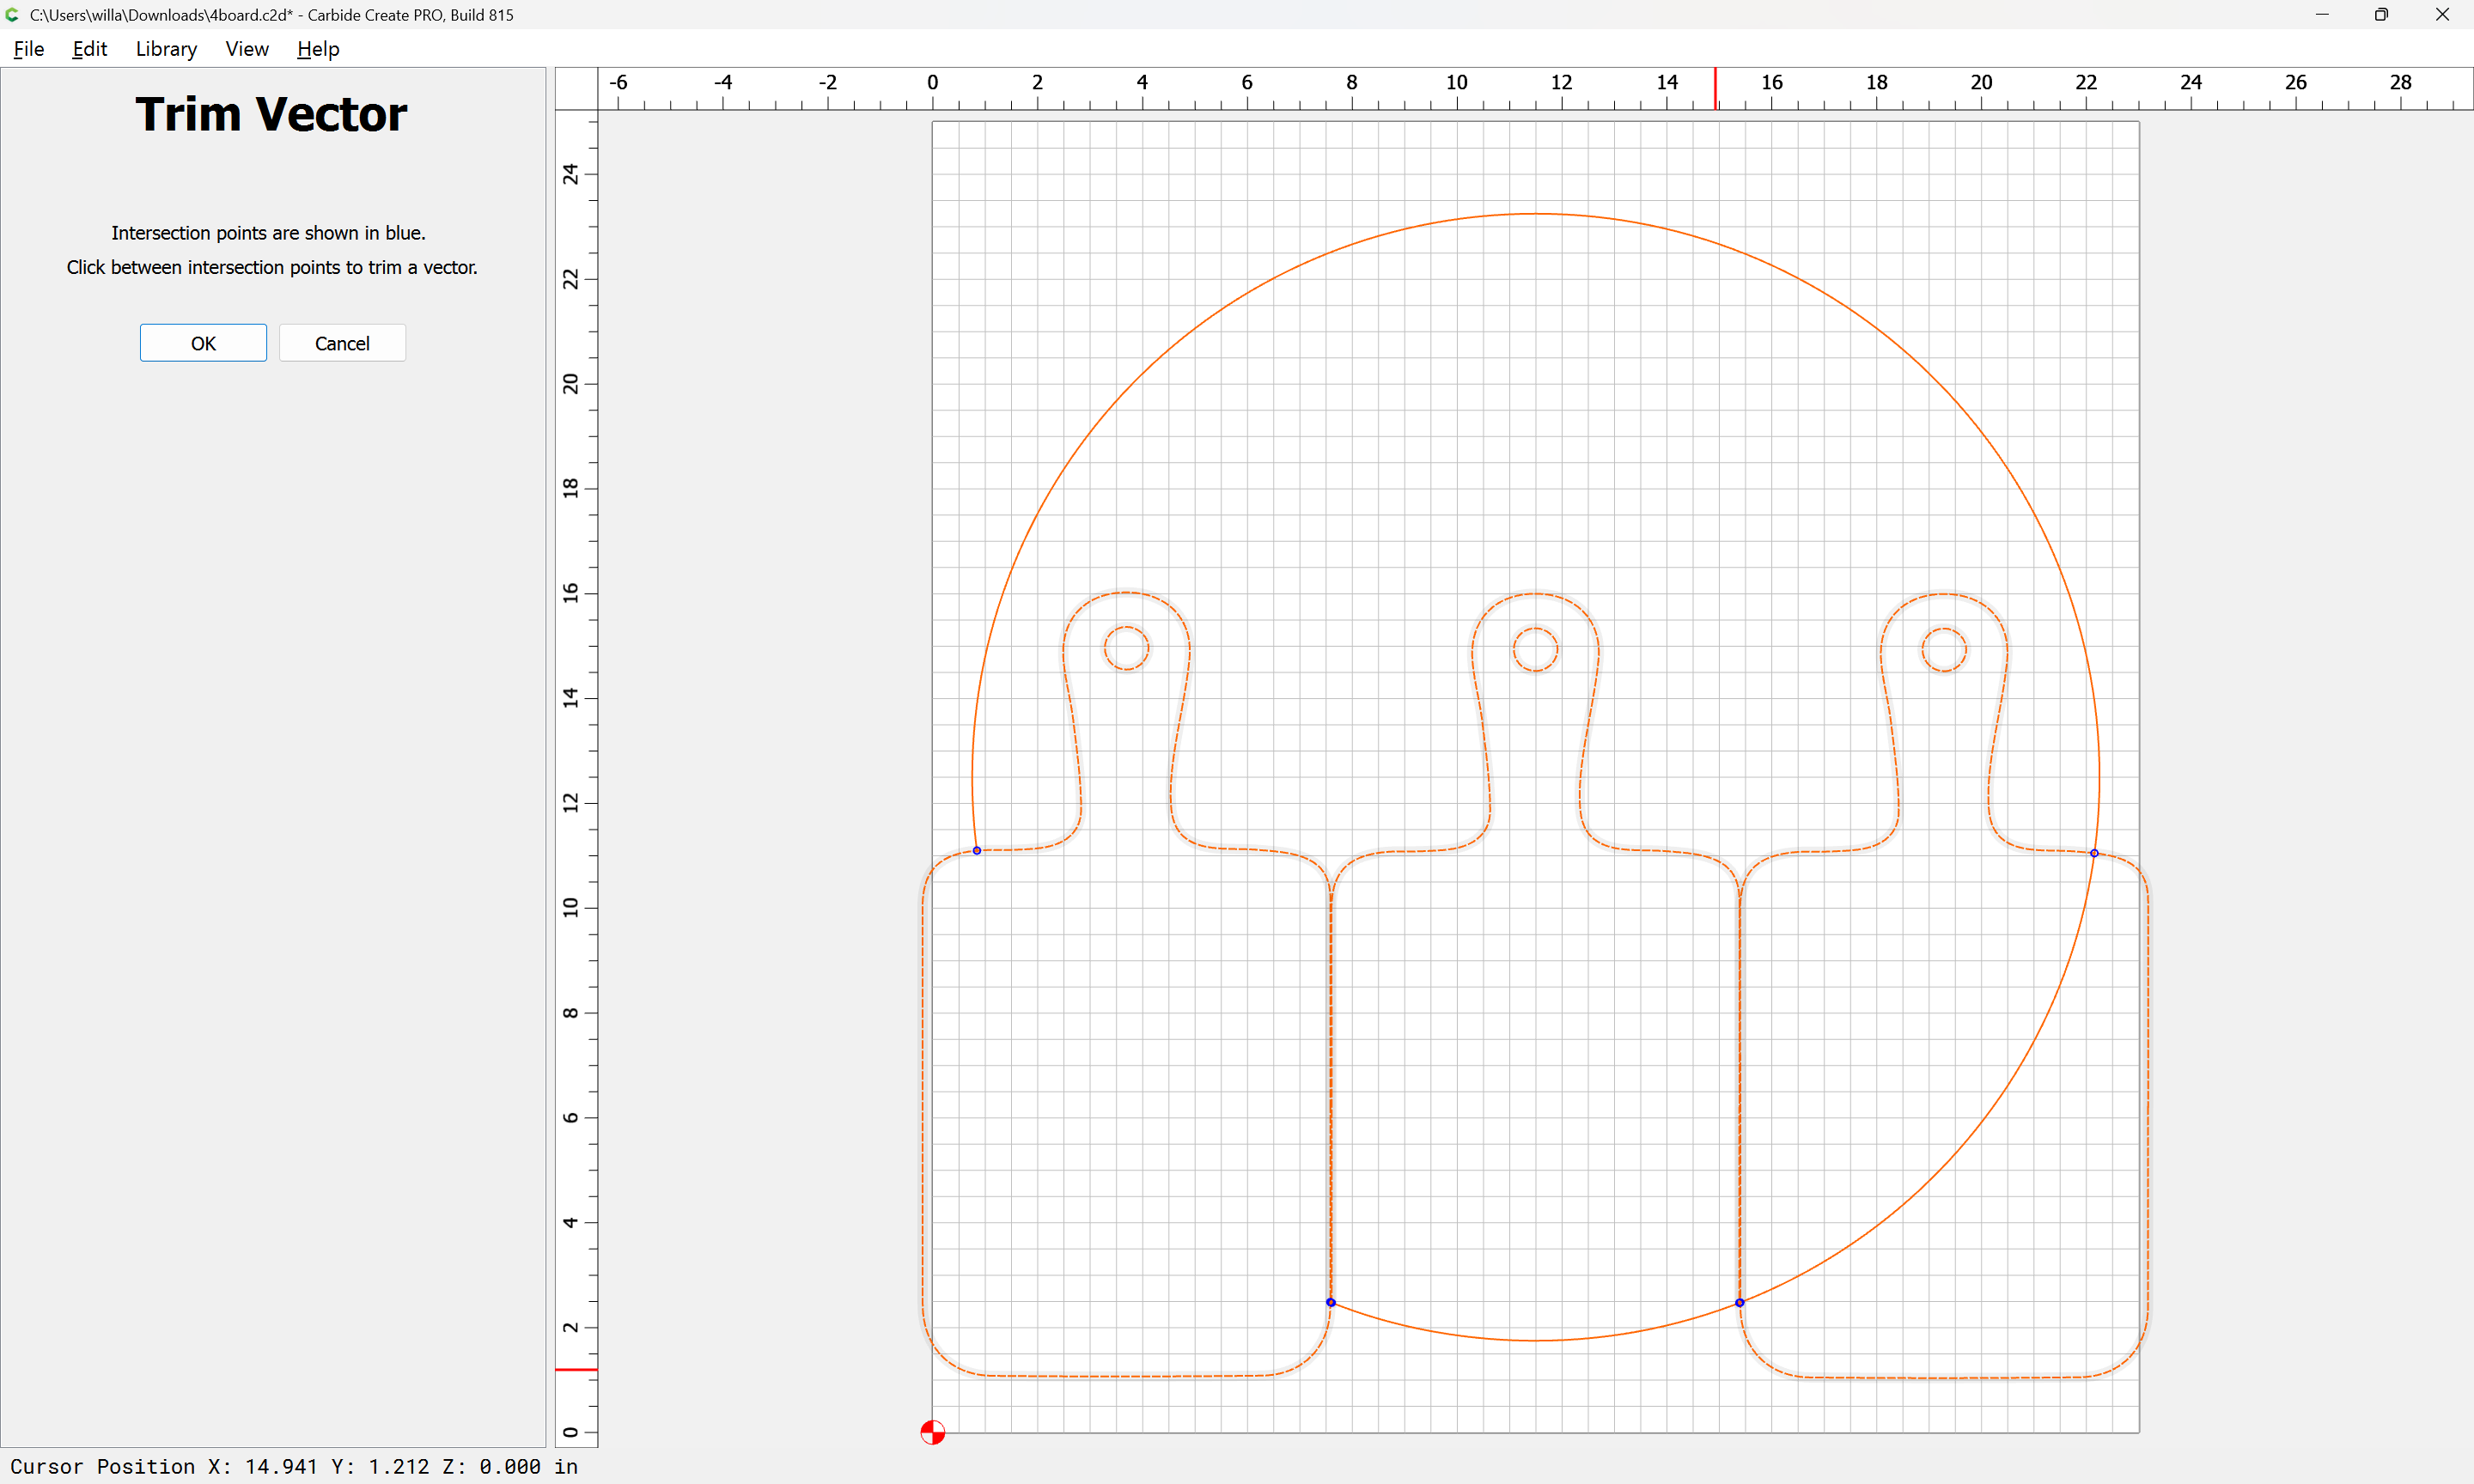Open the View menu
The height and width of the screenshot is (1484, 2474).
click(x=247, y=49)
